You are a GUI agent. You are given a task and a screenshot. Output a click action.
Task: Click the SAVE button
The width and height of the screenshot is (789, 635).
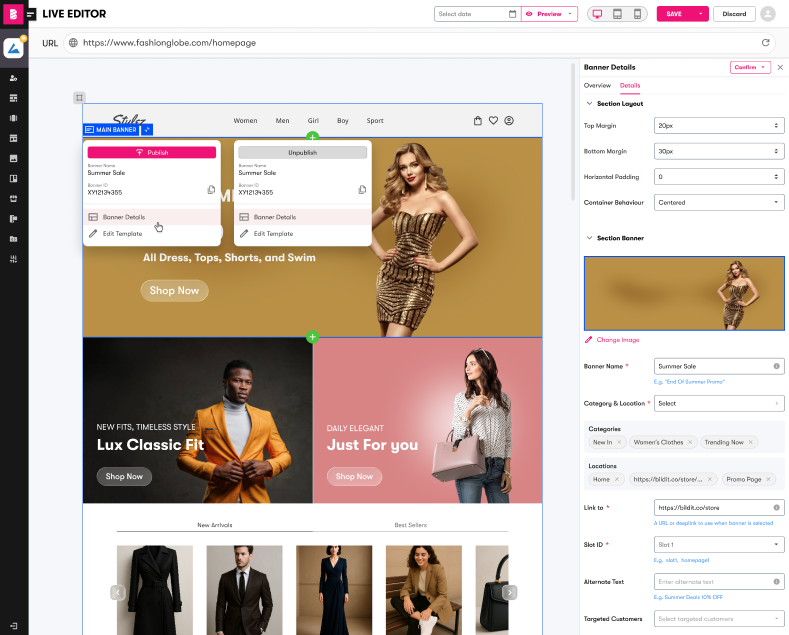point(674,14)
